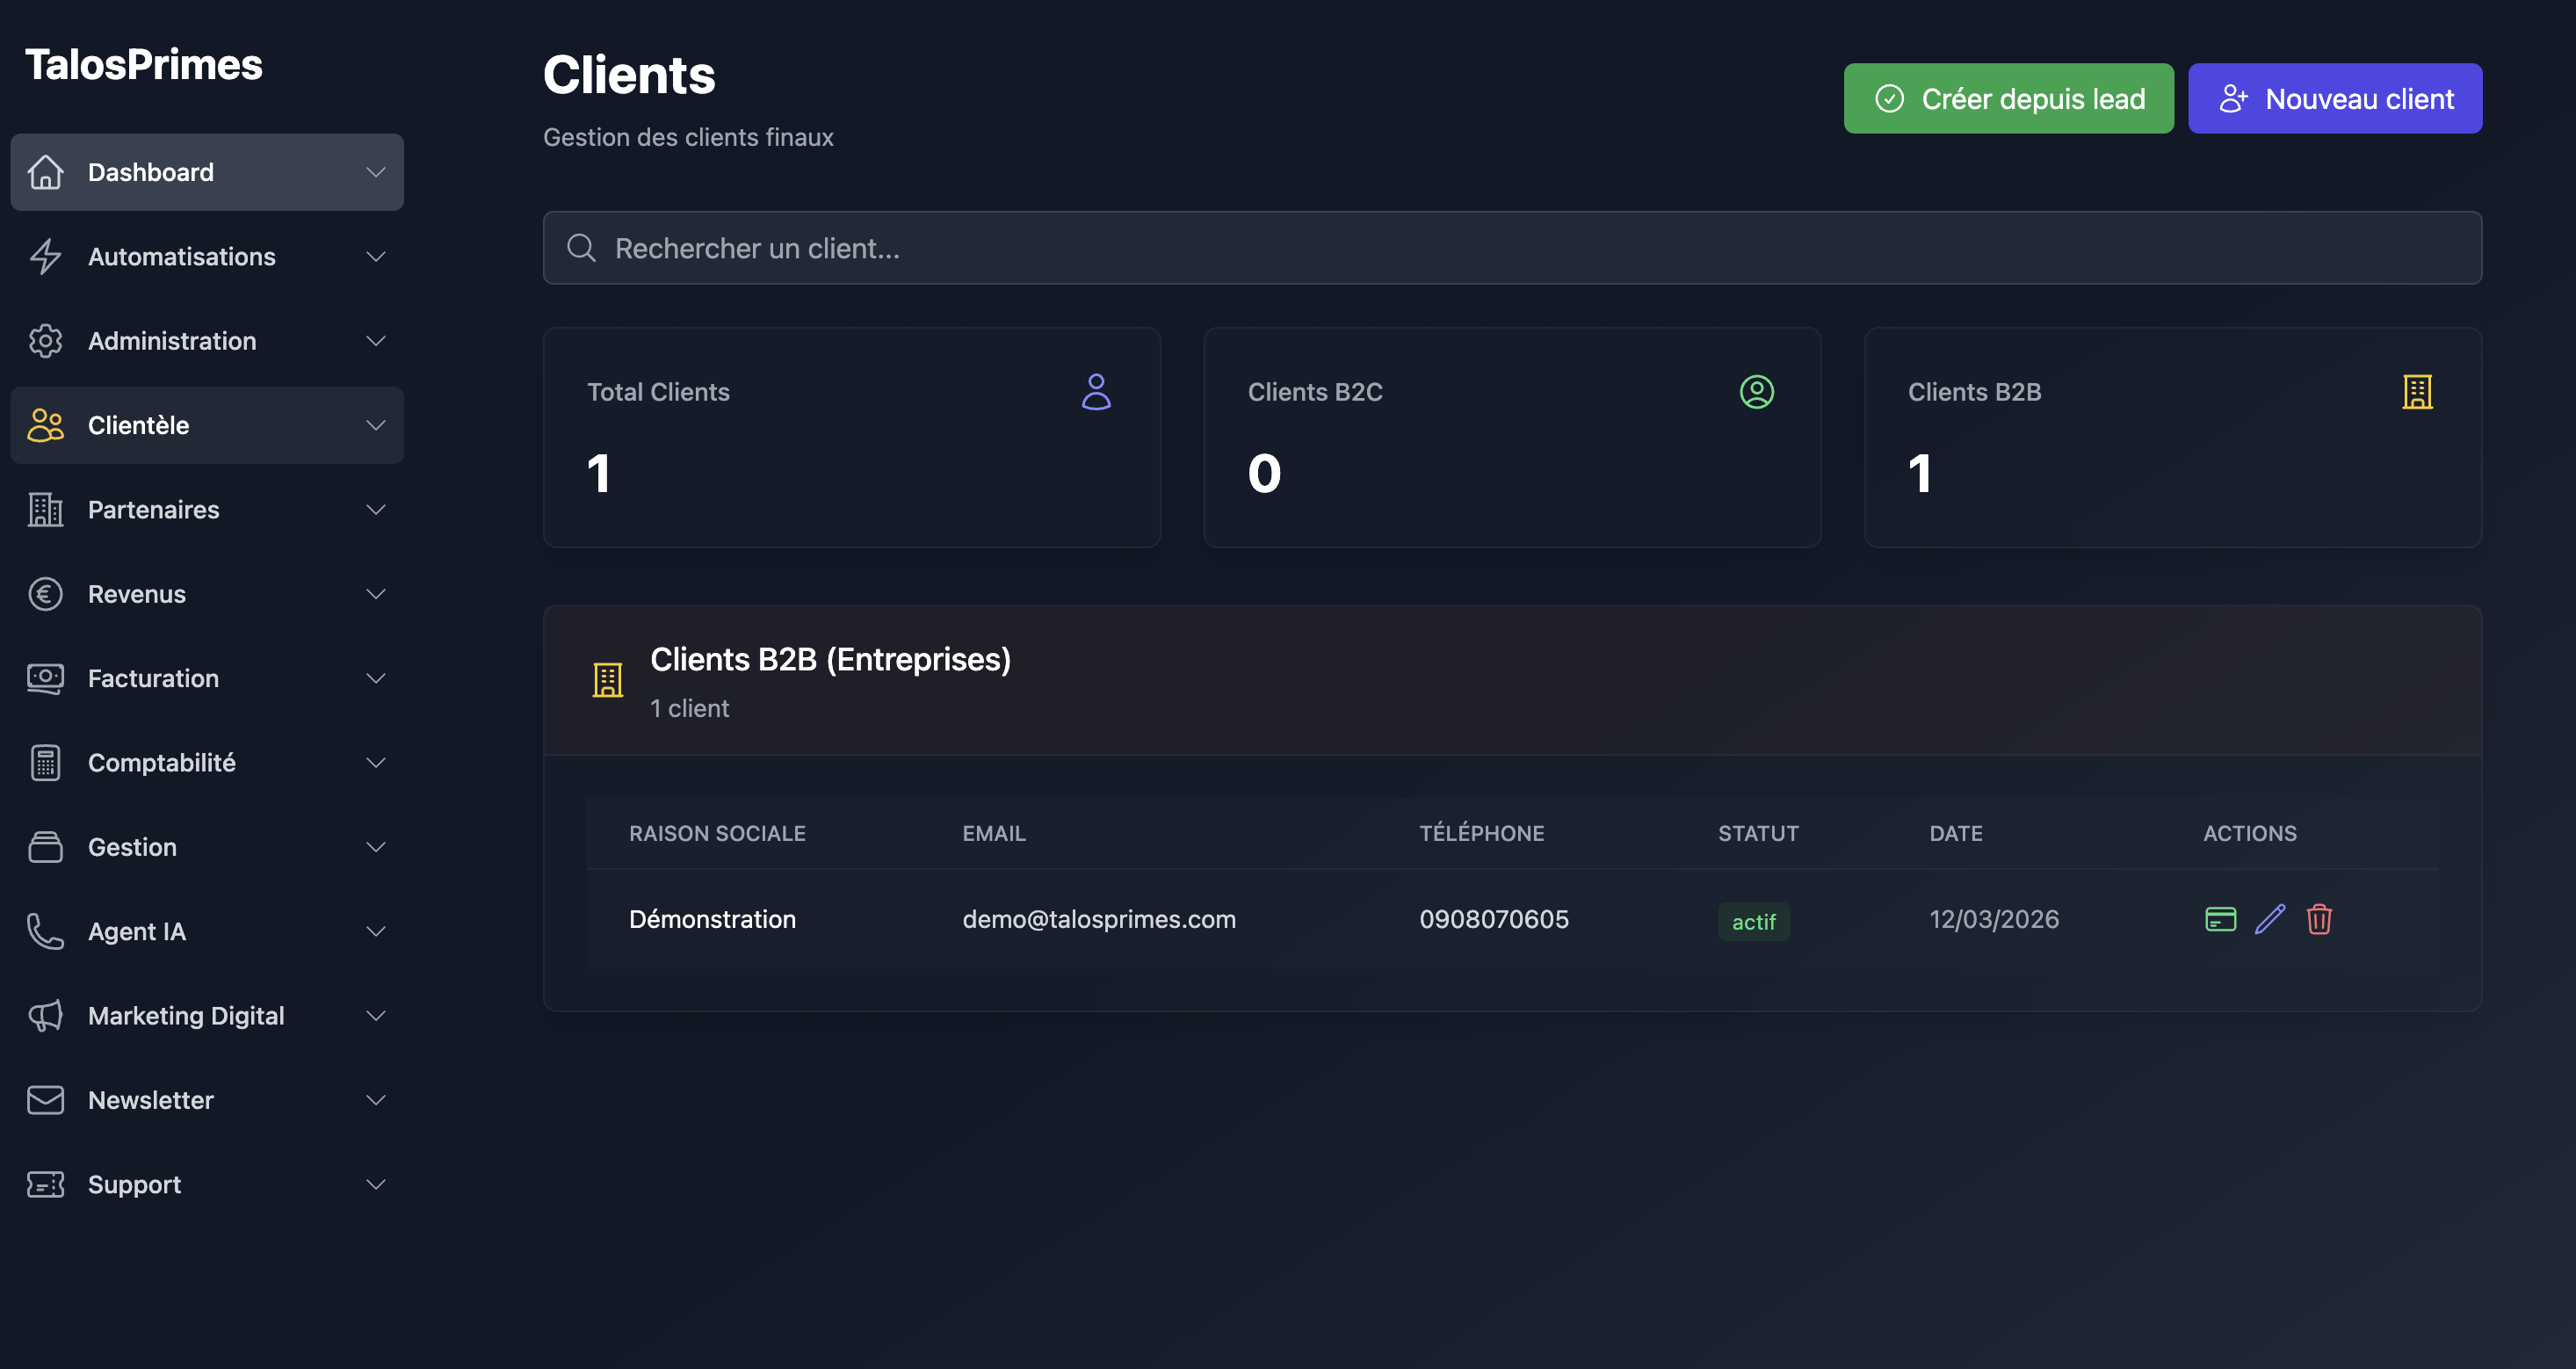Delete Démonstration client with trash icon
Image resolution: width=2576 pixels, height=1369 pixels.
[2319, 919]
